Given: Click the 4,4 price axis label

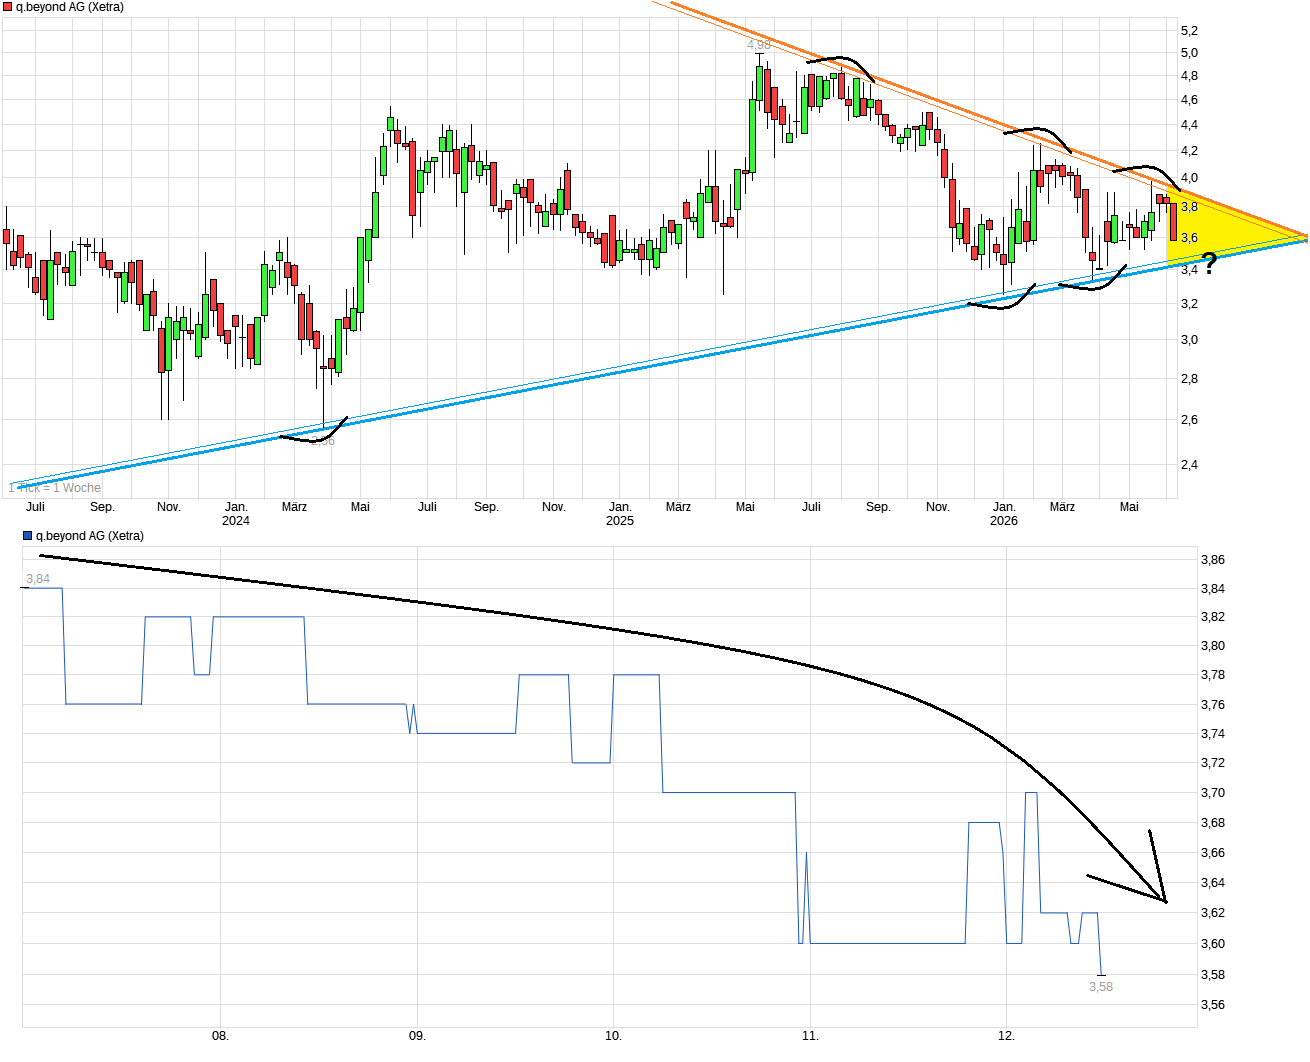Looking at the screenshot, I should (1189, 125).
